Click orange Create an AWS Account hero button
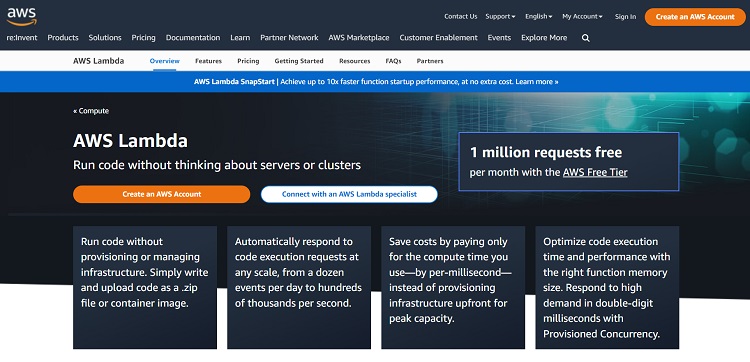The width and height of the screenshot is (750, 362). (x=162, y=194)
